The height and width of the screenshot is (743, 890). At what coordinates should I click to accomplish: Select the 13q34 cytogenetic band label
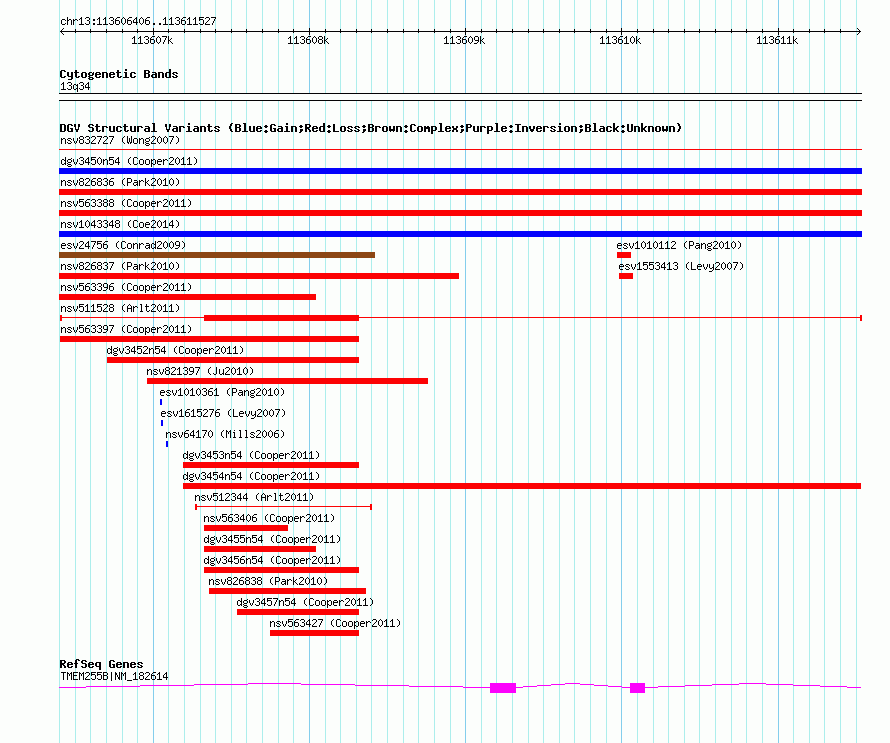coord(75,86)
